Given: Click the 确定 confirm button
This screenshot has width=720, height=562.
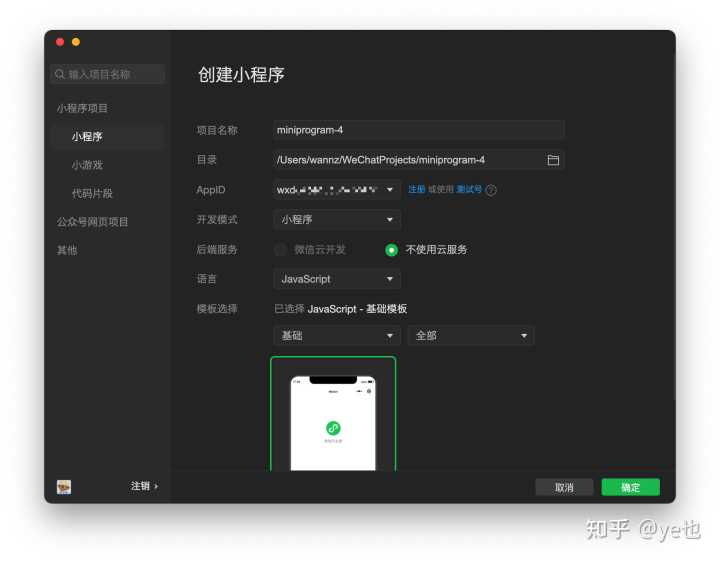Looking at the screenshot, I should click(630, 487).
